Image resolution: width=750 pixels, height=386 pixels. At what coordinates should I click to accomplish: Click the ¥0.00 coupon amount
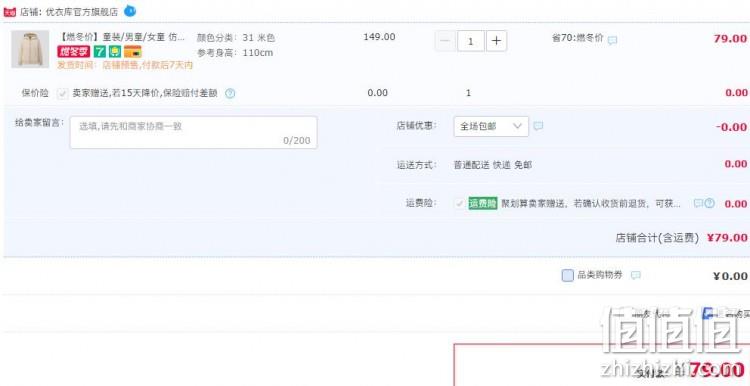[730, 276]
